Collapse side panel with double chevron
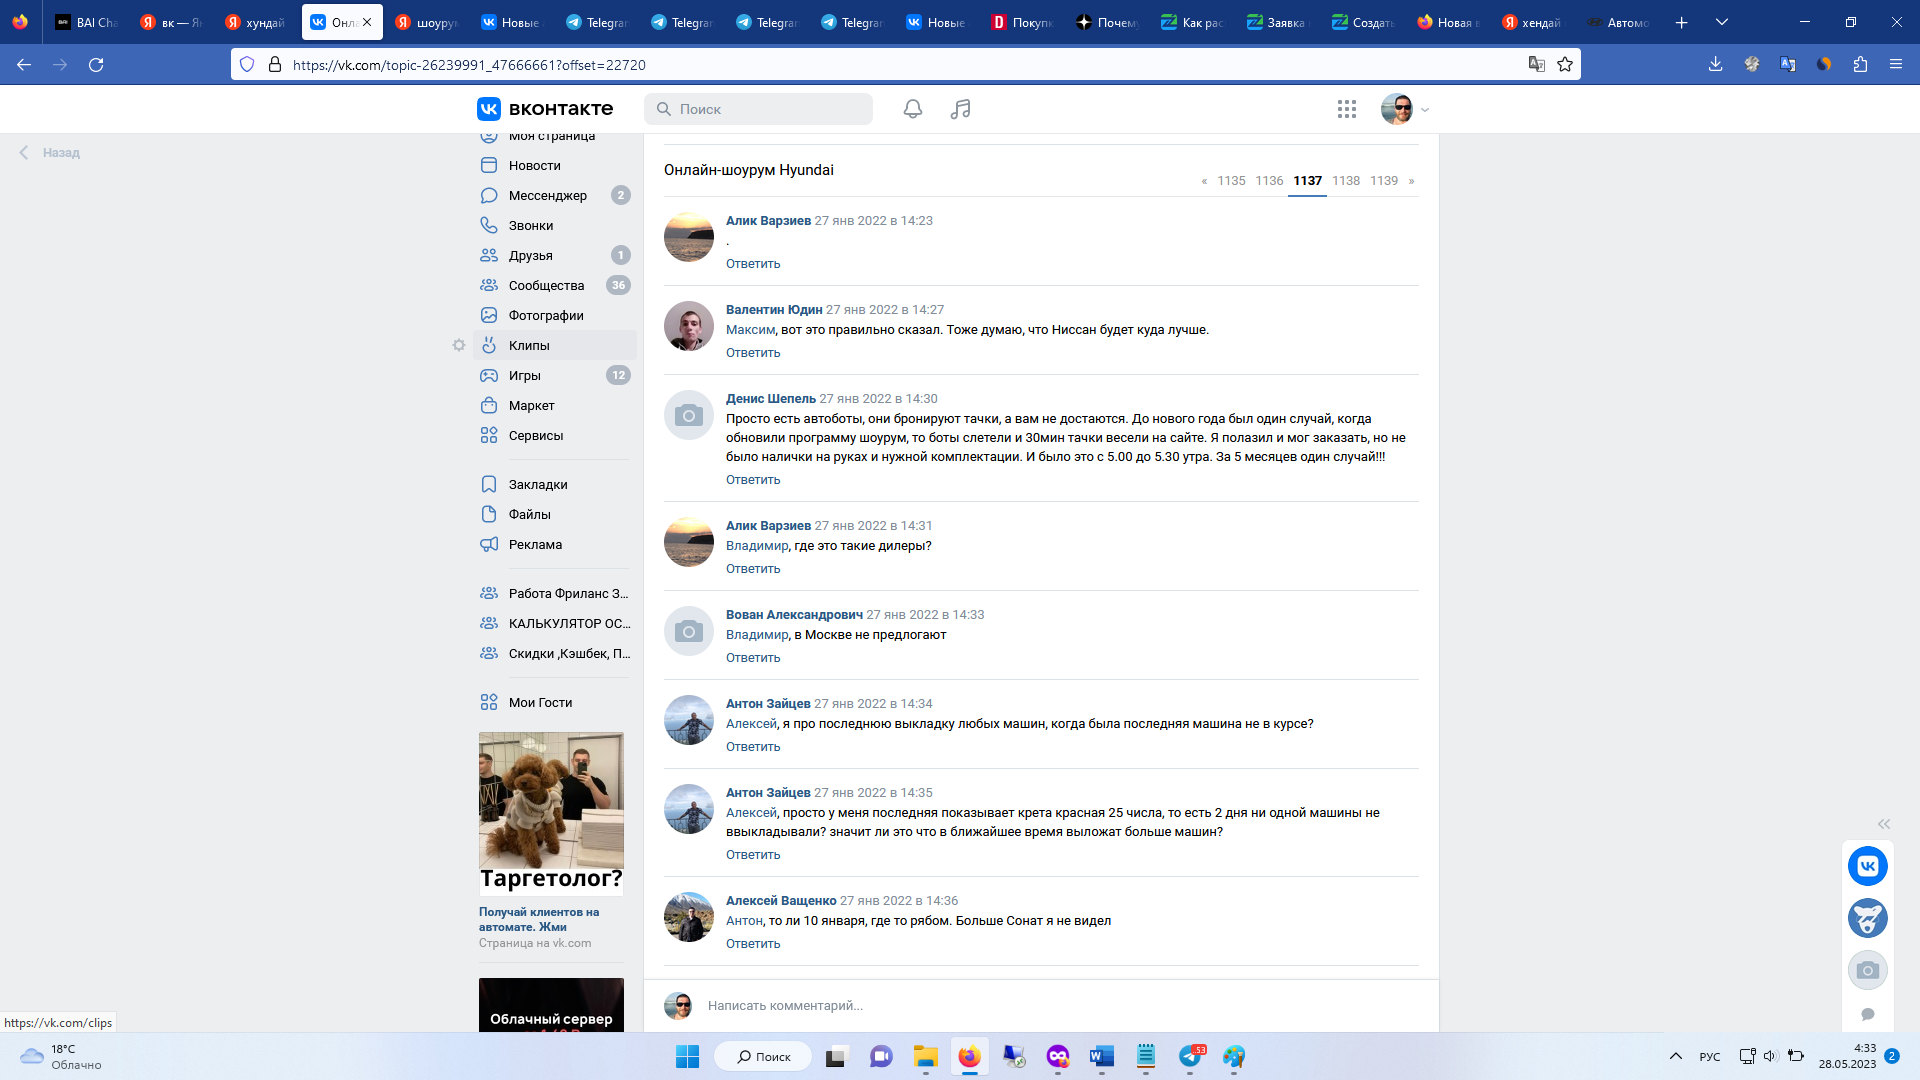 pos(1884,824)
